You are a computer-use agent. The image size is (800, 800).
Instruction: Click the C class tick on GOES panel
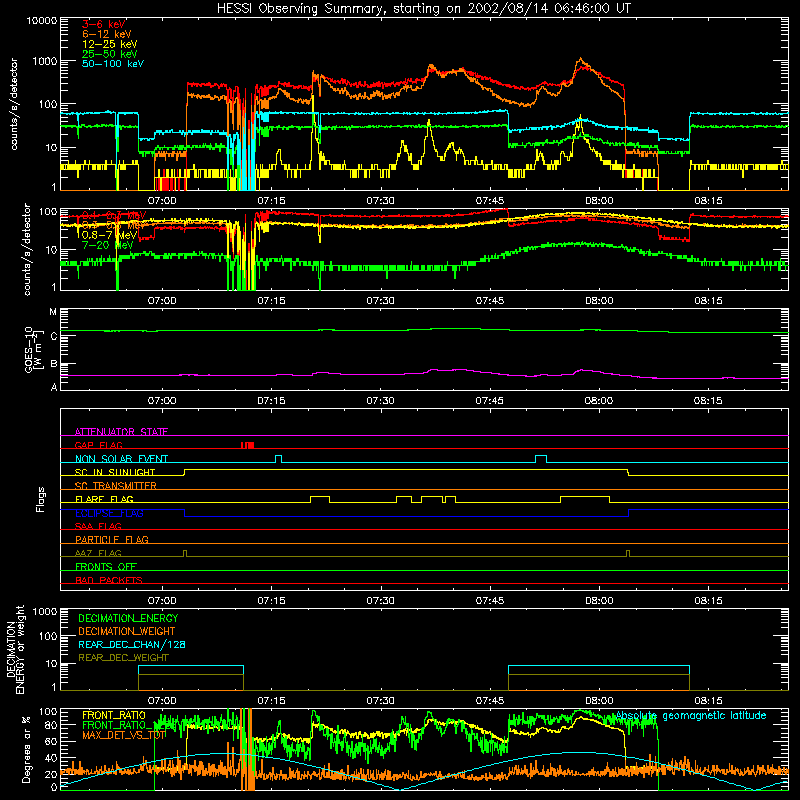[54, 336]
